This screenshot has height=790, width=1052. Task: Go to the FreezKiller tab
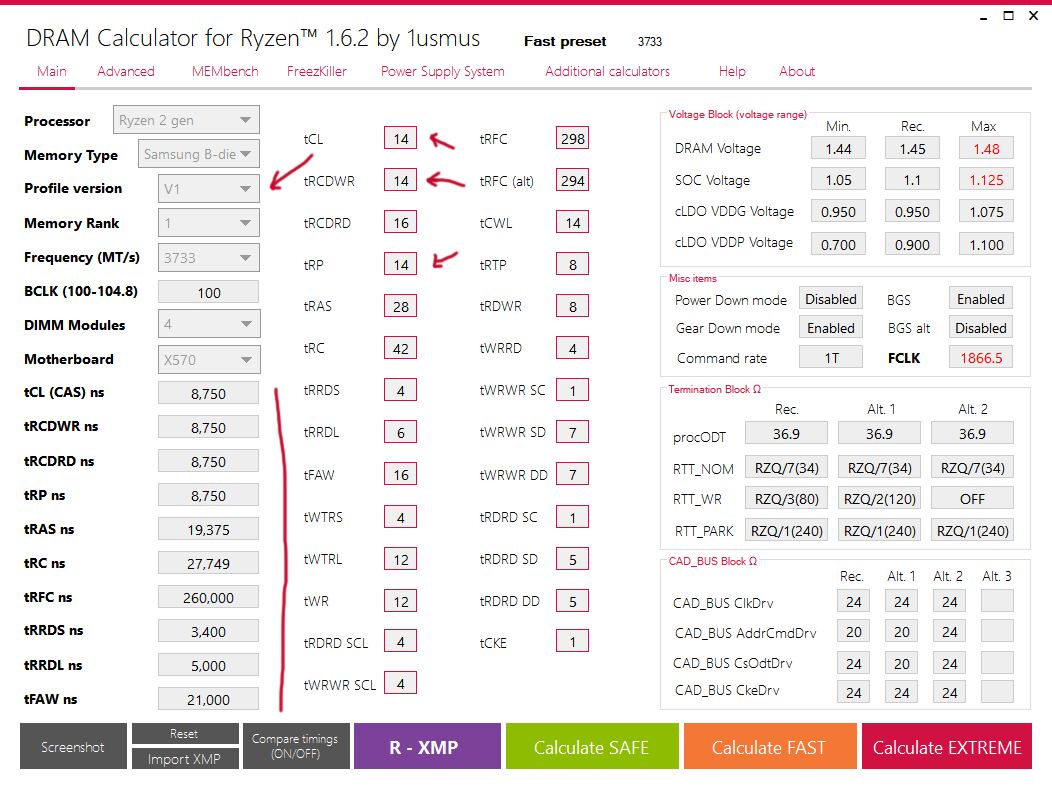pyautogui.click(x=317, y=71)
